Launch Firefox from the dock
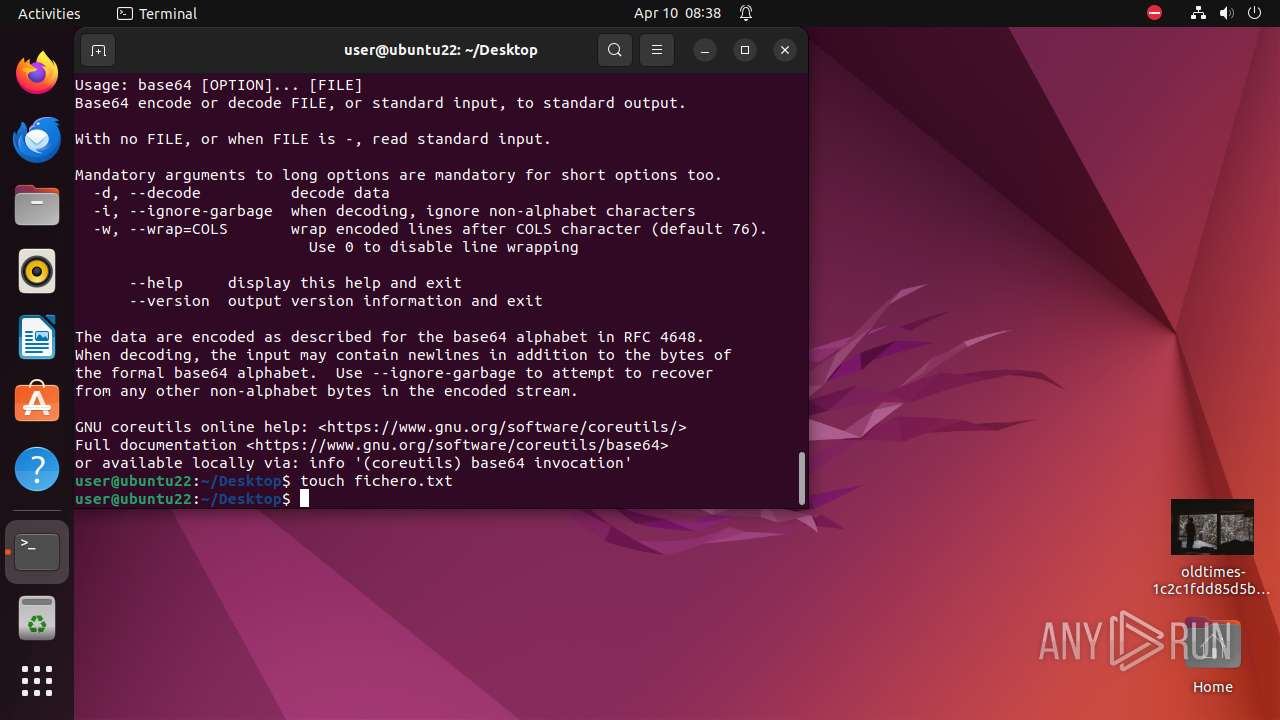This screenshot has width=1280, height=720. (x=37, y=74)
